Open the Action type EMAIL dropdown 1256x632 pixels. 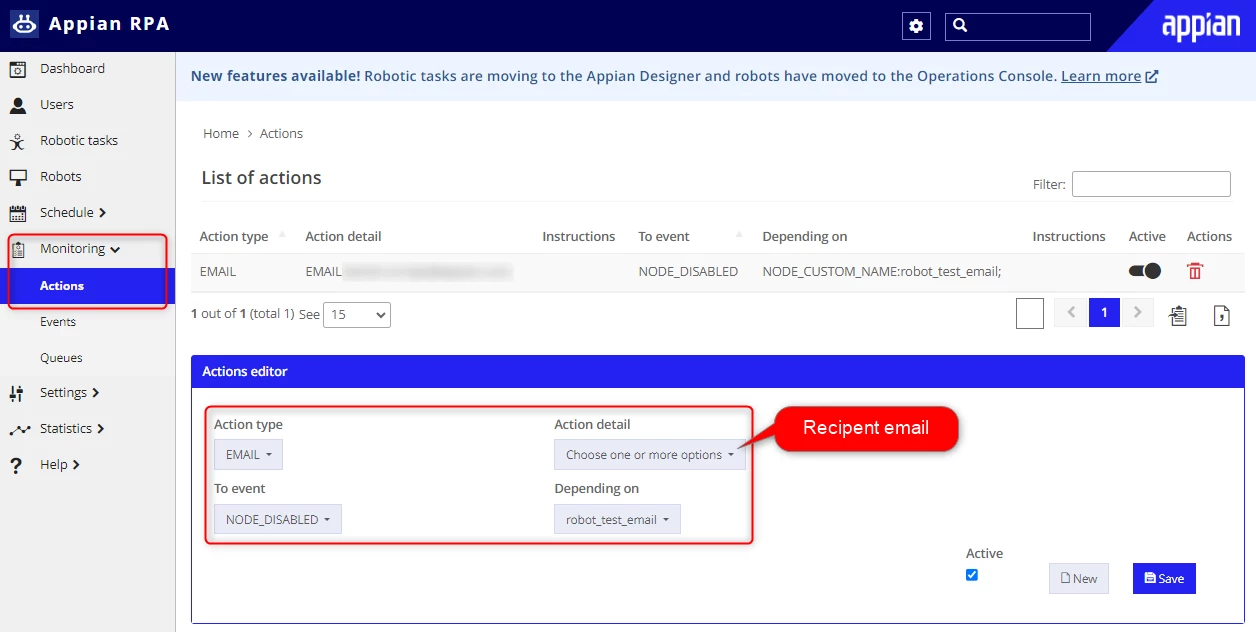click(x=248, y=455)
